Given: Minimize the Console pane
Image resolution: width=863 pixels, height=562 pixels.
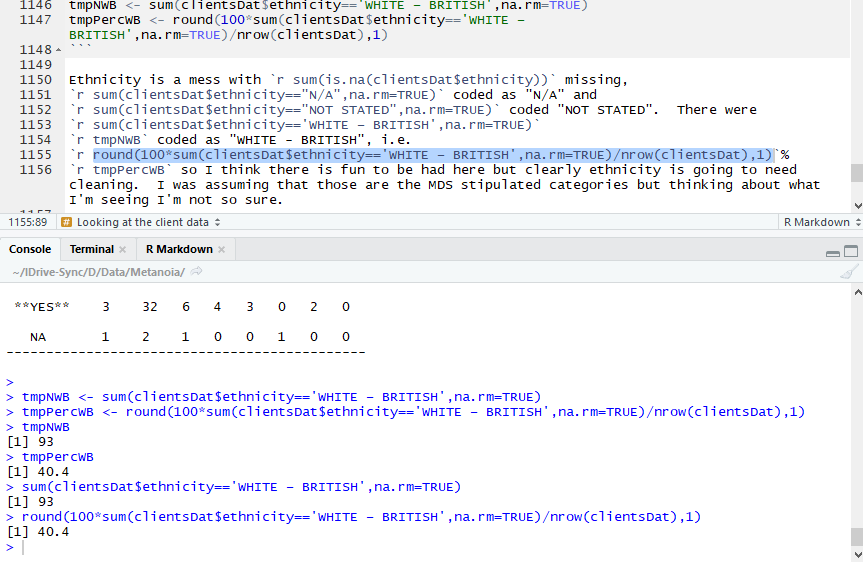Looking at the screenshot, I should pos(833,253).
